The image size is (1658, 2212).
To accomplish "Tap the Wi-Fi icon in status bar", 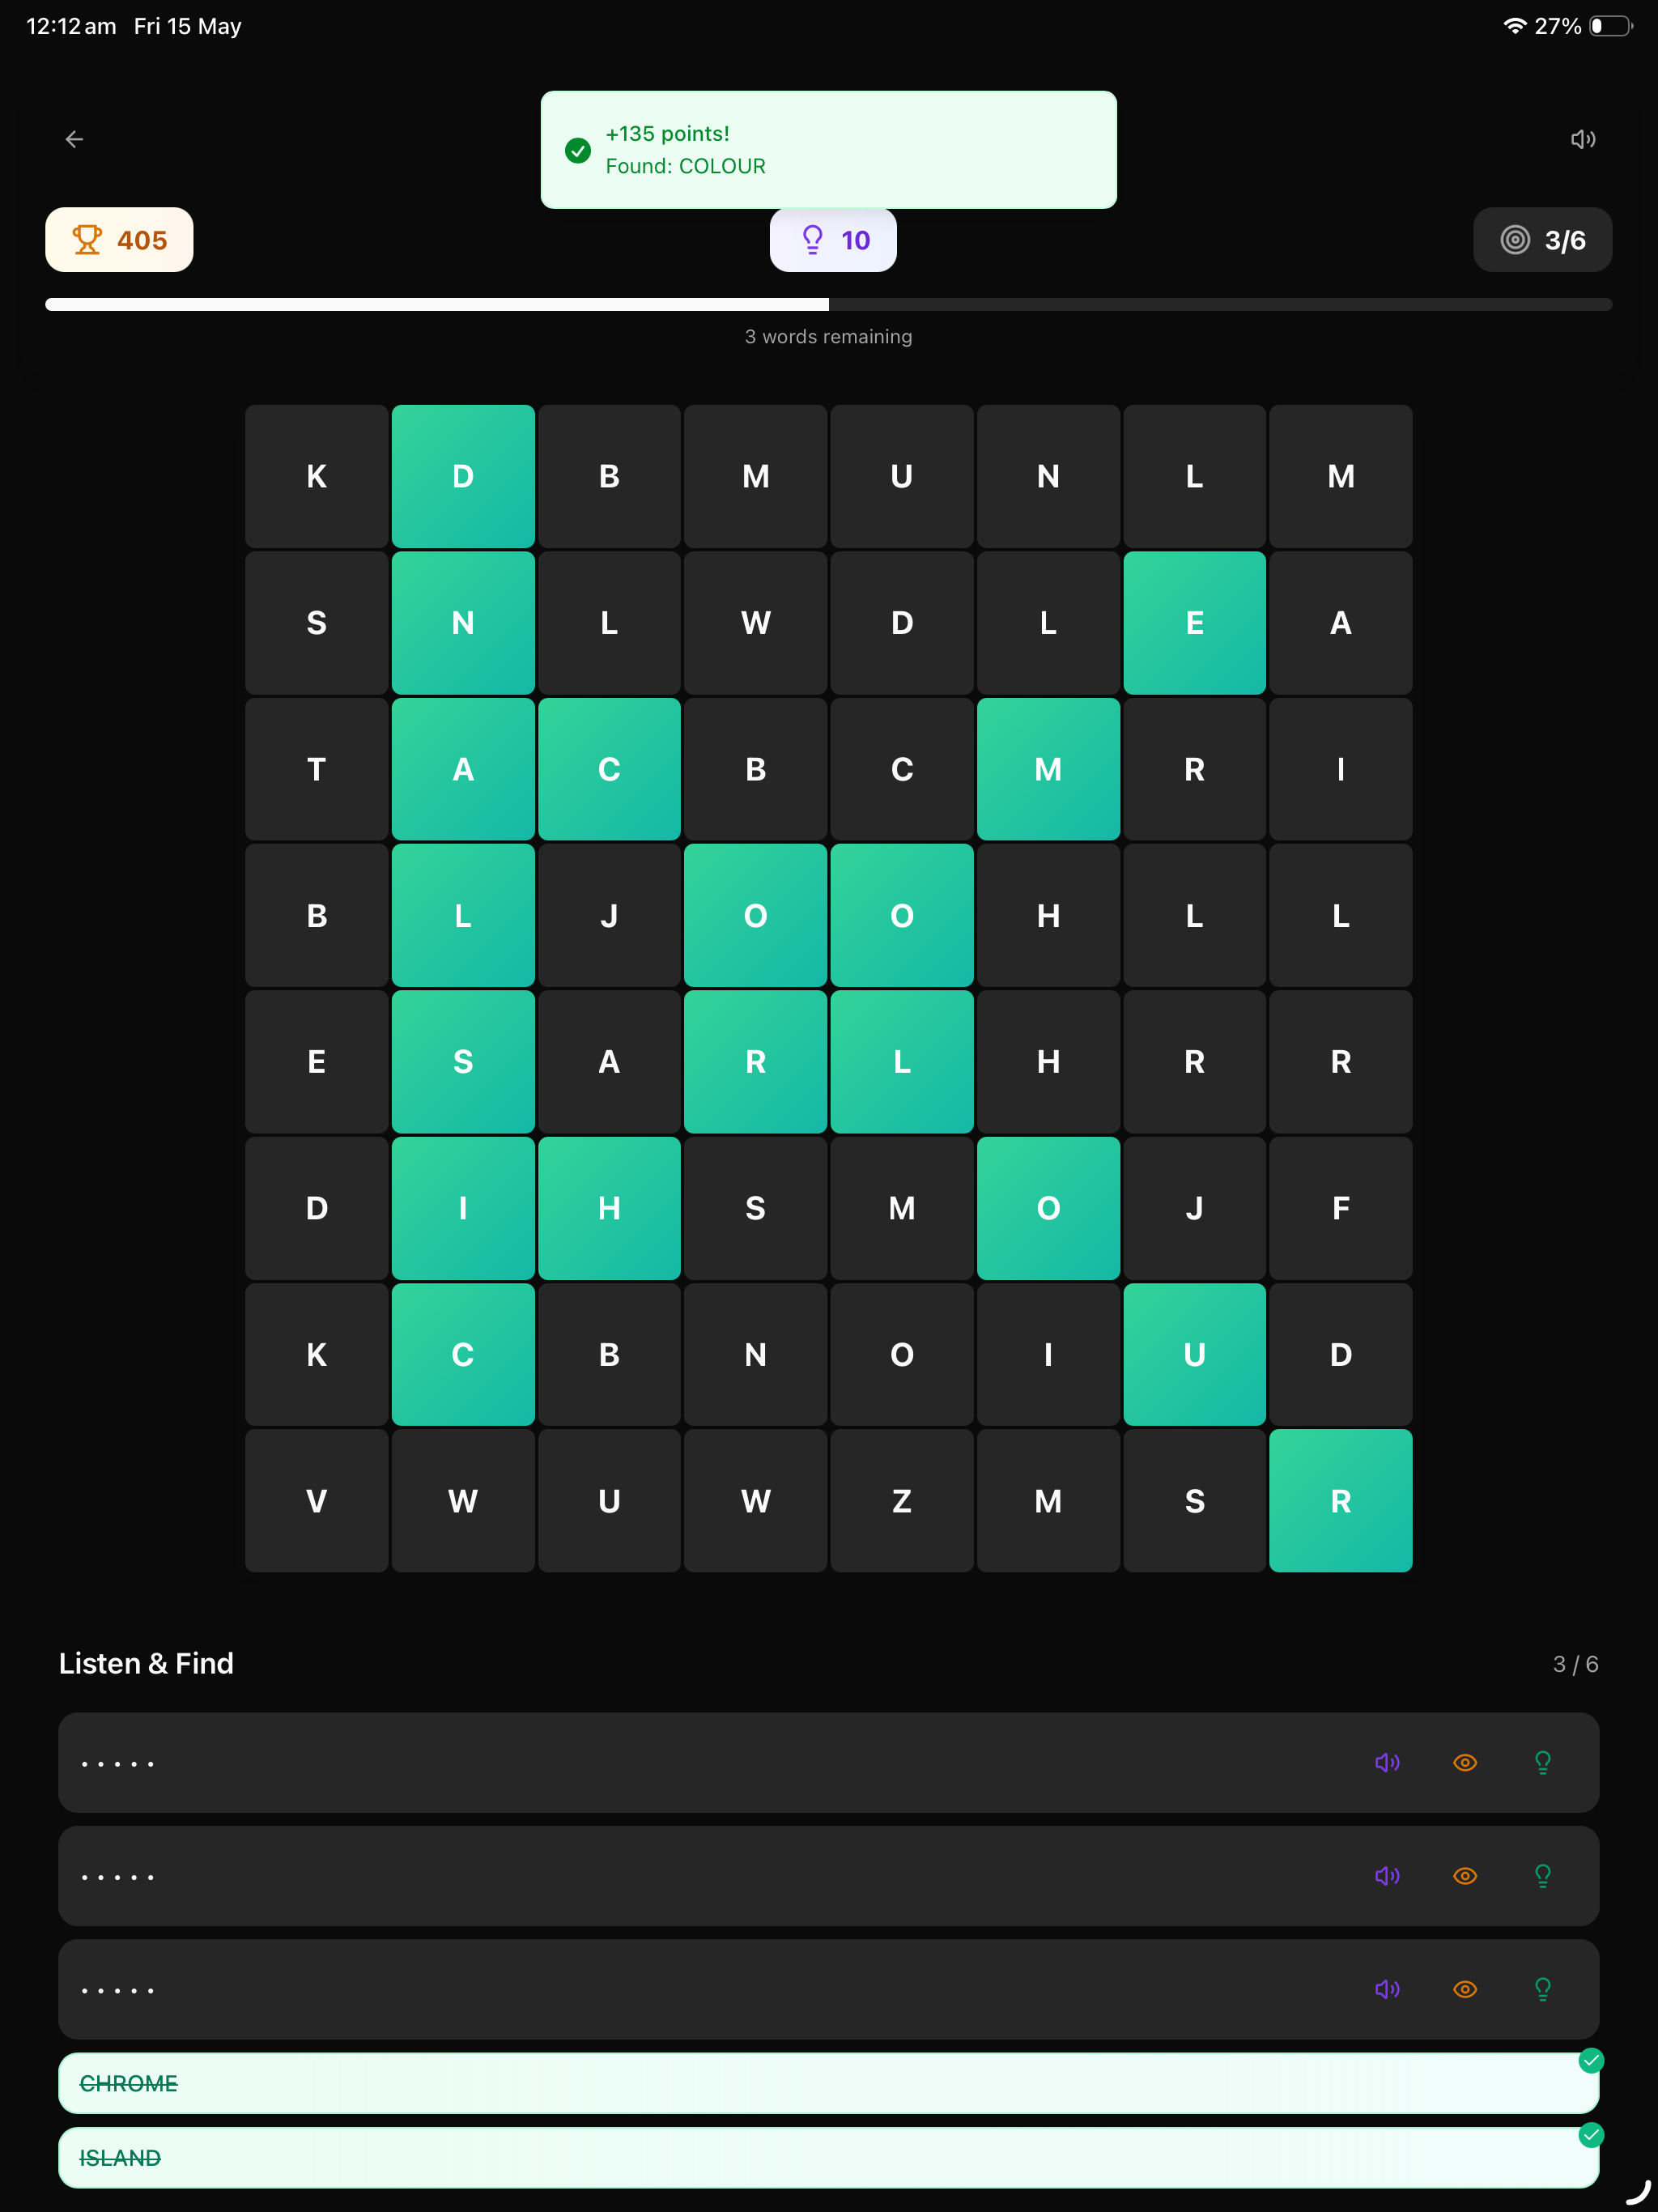I will click(x=1515, y=26).
